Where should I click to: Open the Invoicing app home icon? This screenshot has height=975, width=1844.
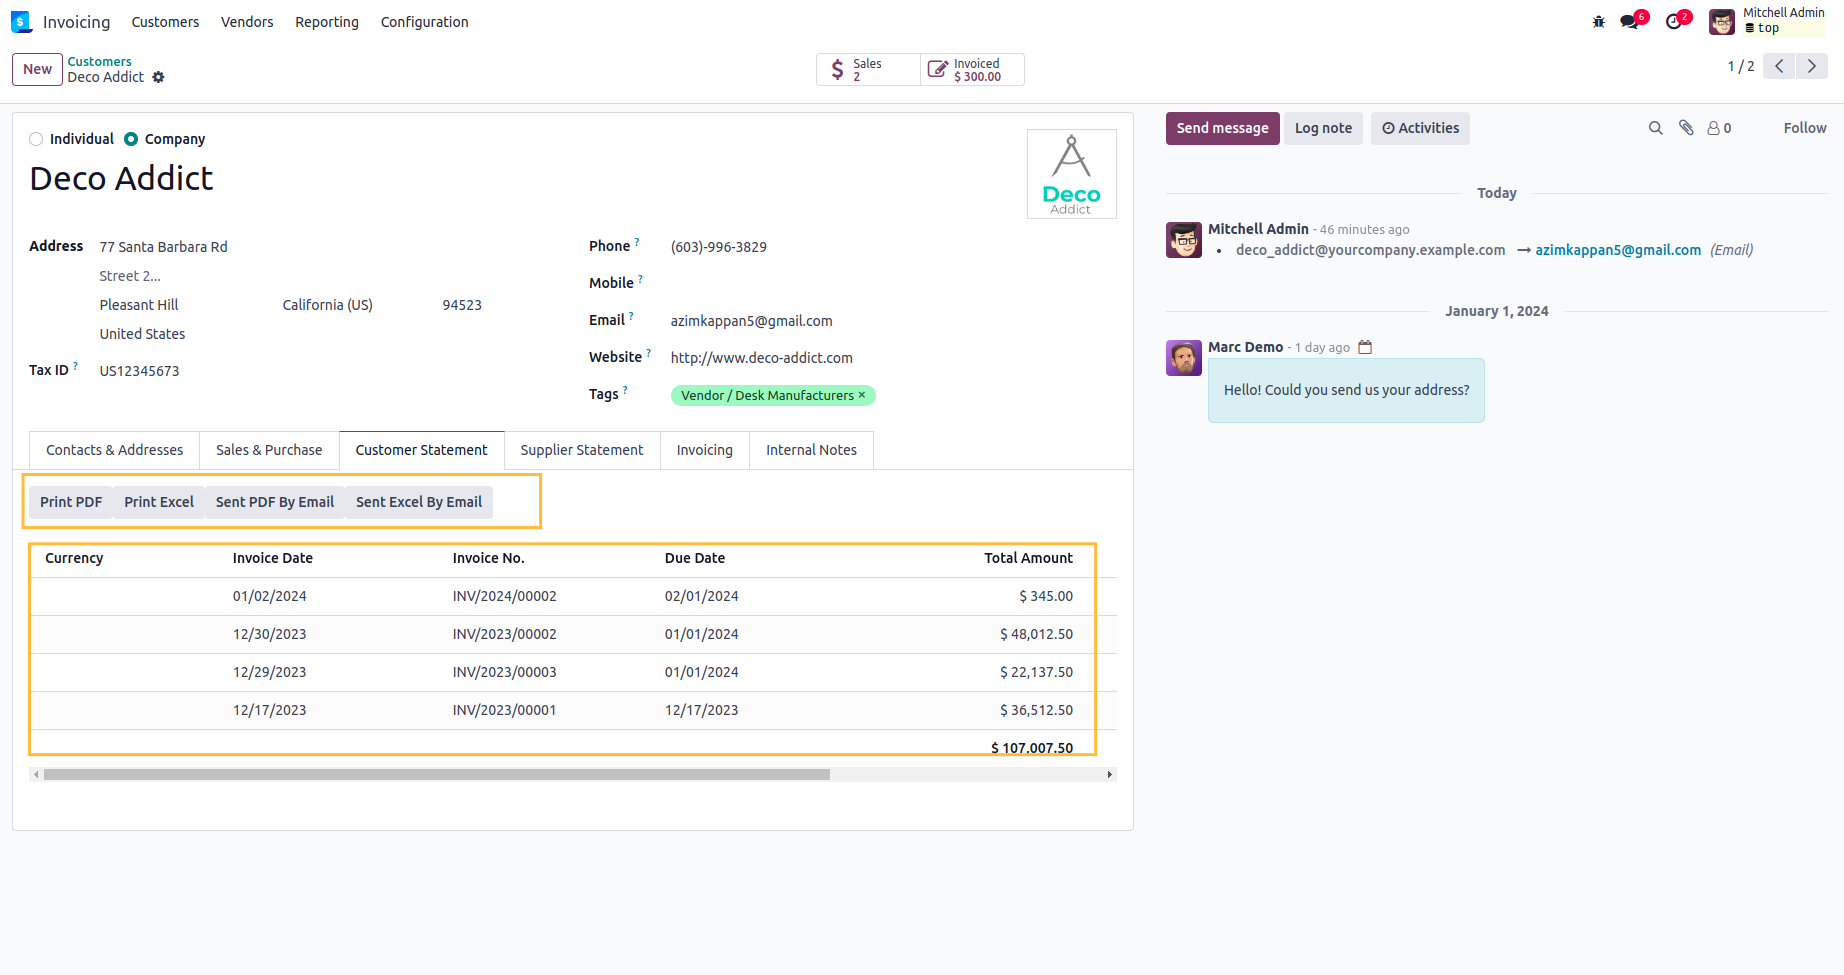click(22, 22)
